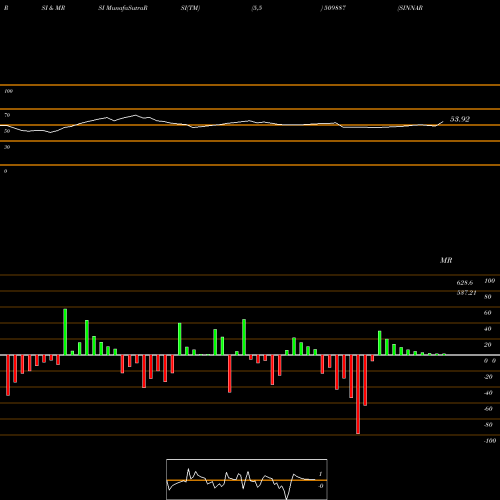The width and height of the screenshot is (500, 500).
Task: Click the RSI current value label 53.92
Action: pyautogui.click(x=460, y=119)
